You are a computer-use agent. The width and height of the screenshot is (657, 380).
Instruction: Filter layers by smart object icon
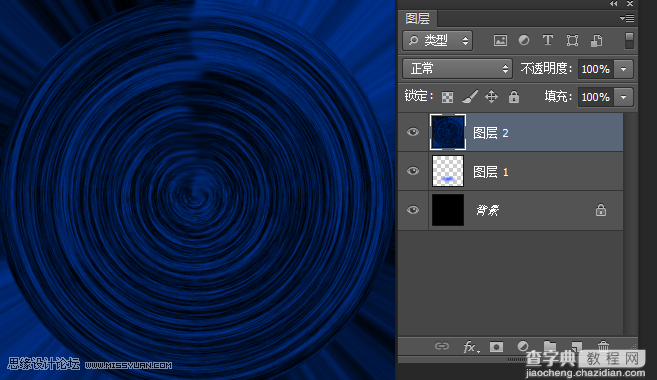pos(596,40)
